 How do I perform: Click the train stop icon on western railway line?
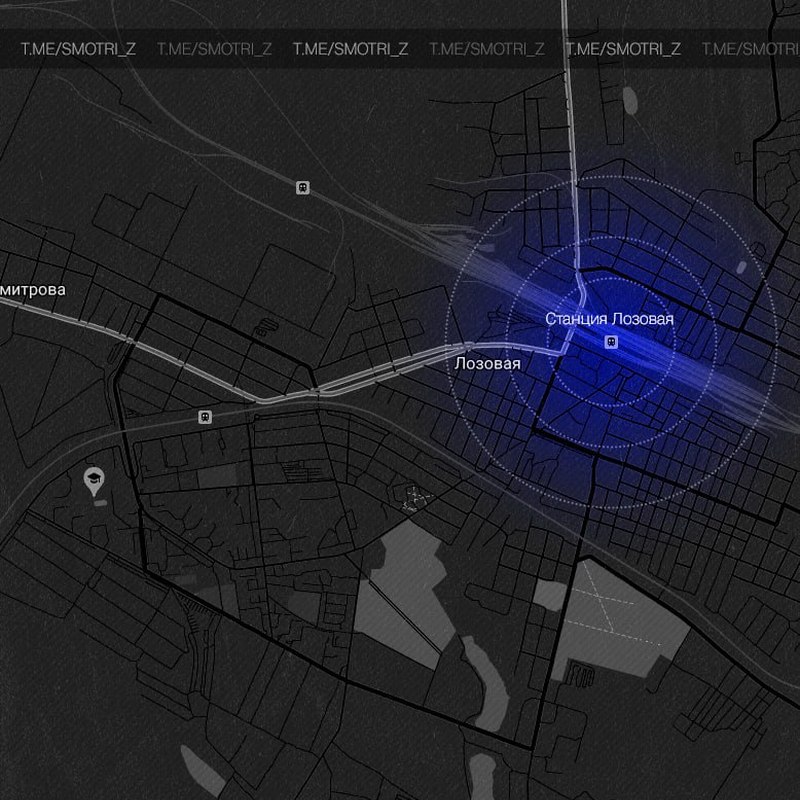click(205, 417)
